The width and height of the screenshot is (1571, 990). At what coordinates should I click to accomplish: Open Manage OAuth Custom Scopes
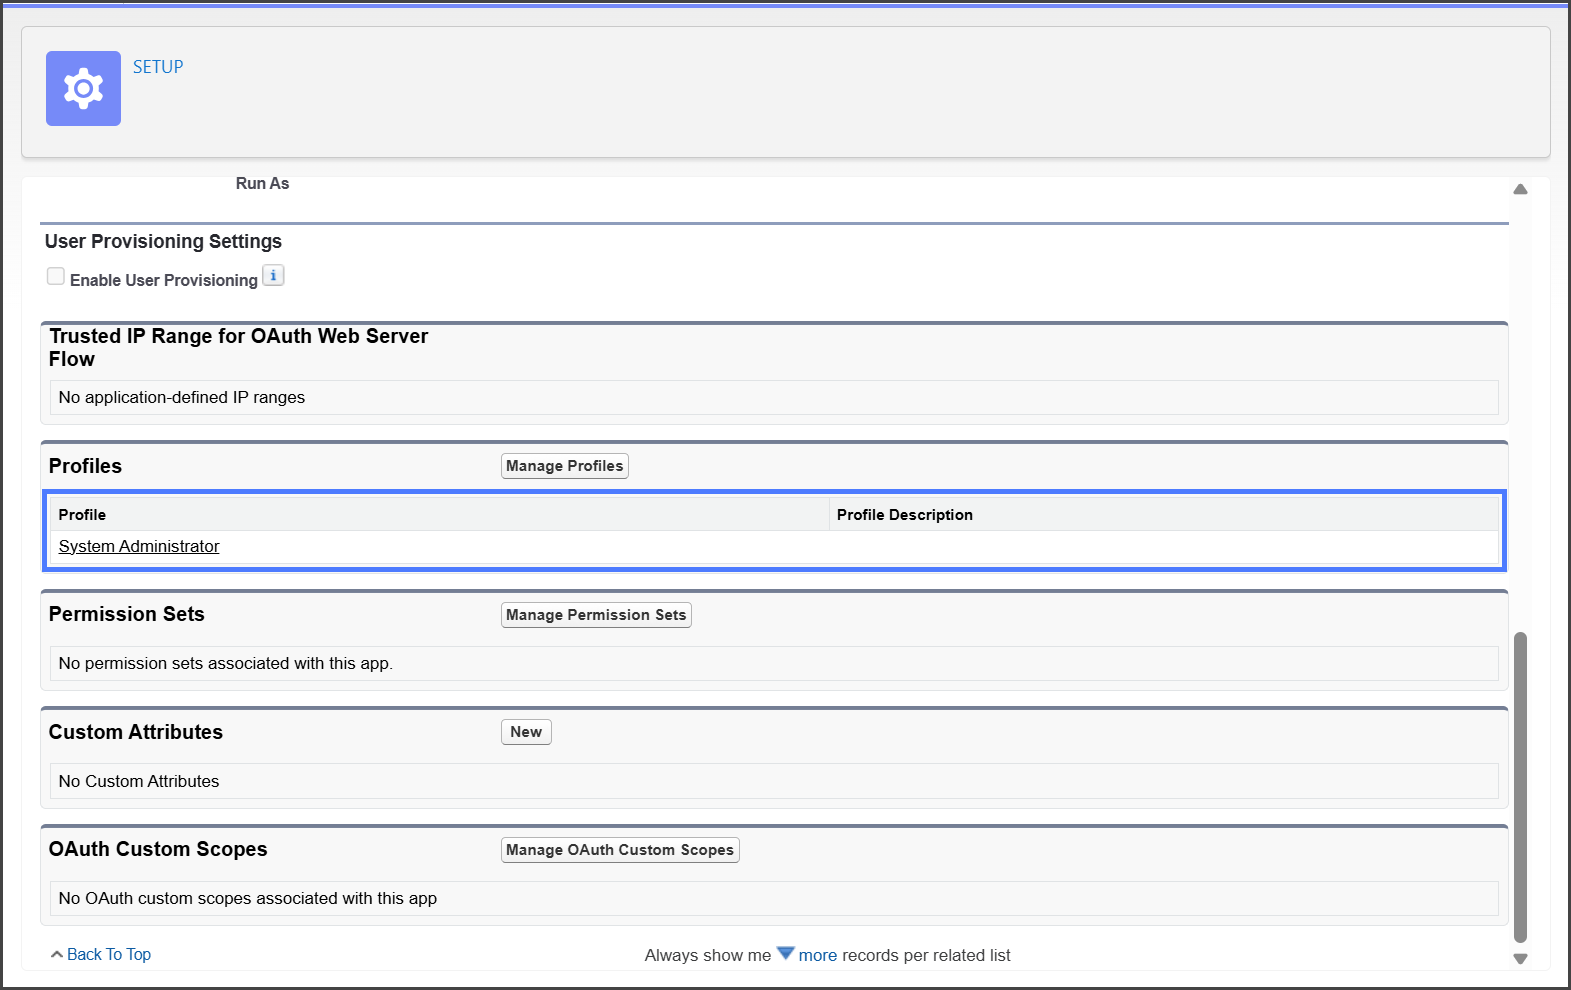(x=620, y=850)
